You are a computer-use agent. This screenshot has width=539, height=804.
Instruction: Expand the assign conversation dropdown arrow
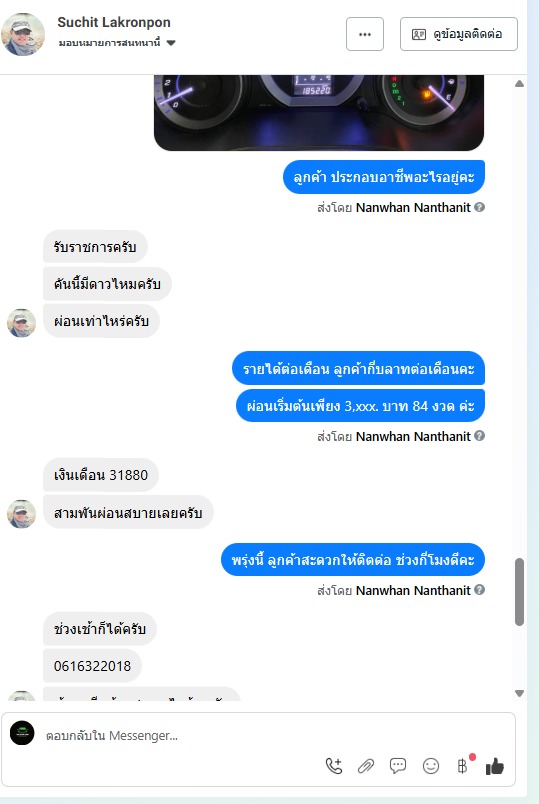tap(171, 43)
